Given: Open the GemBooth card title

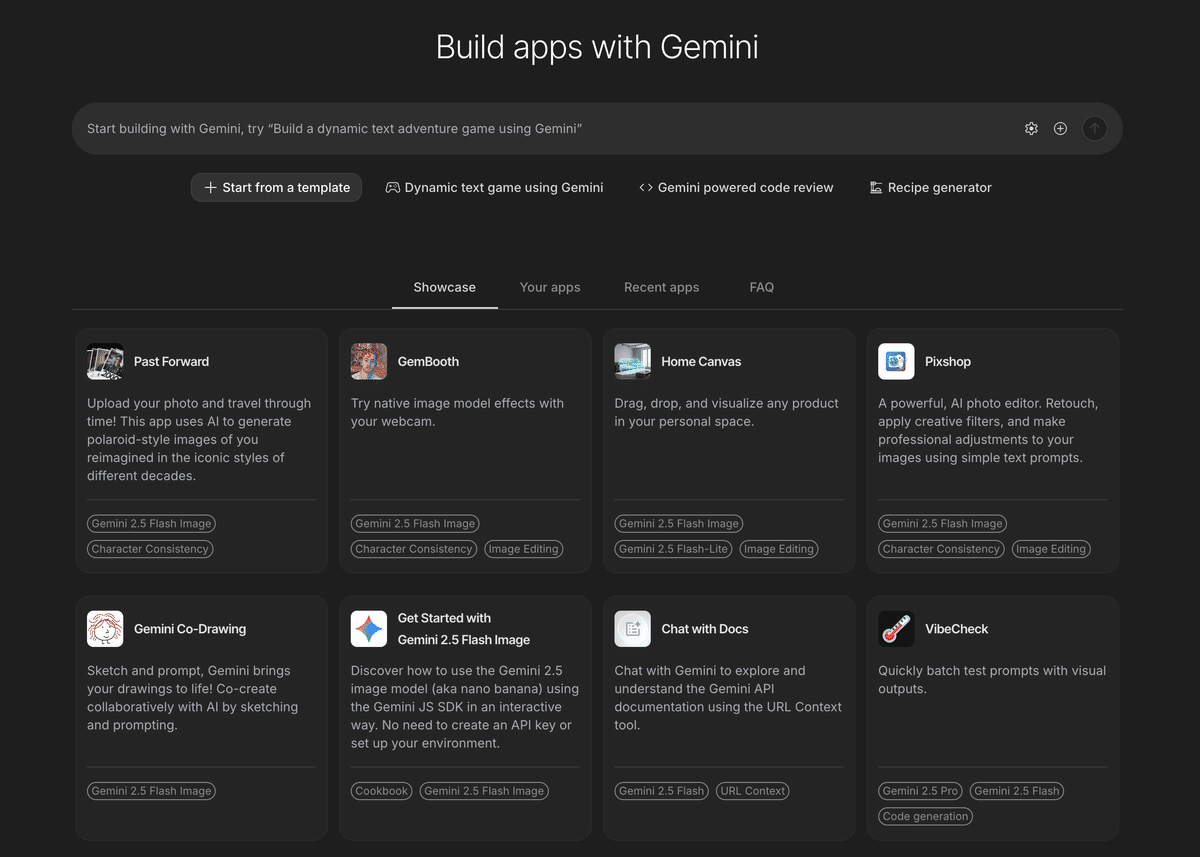Looking at the screenshot, I should click(x=428, y=361).
